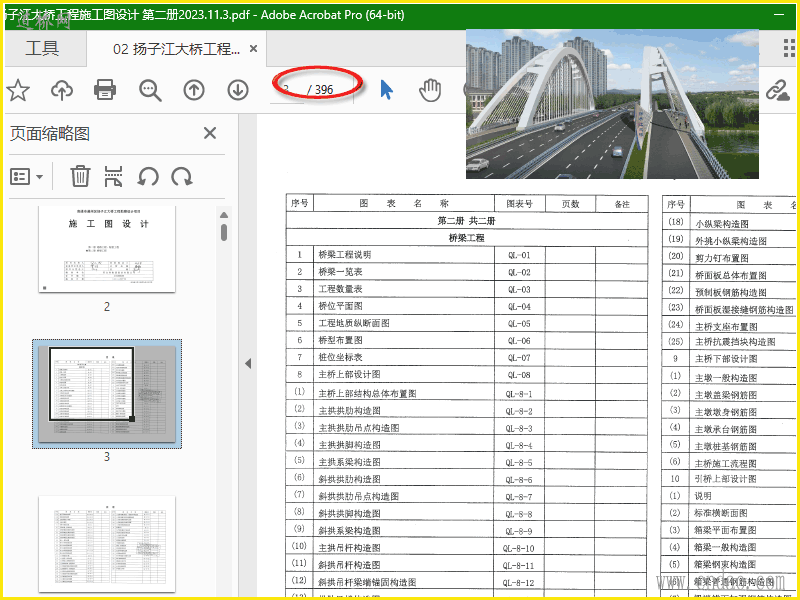The height and width of the screenshot is (600, 800).
Task: Click the 备注 column header
Action: coord(622,204)
